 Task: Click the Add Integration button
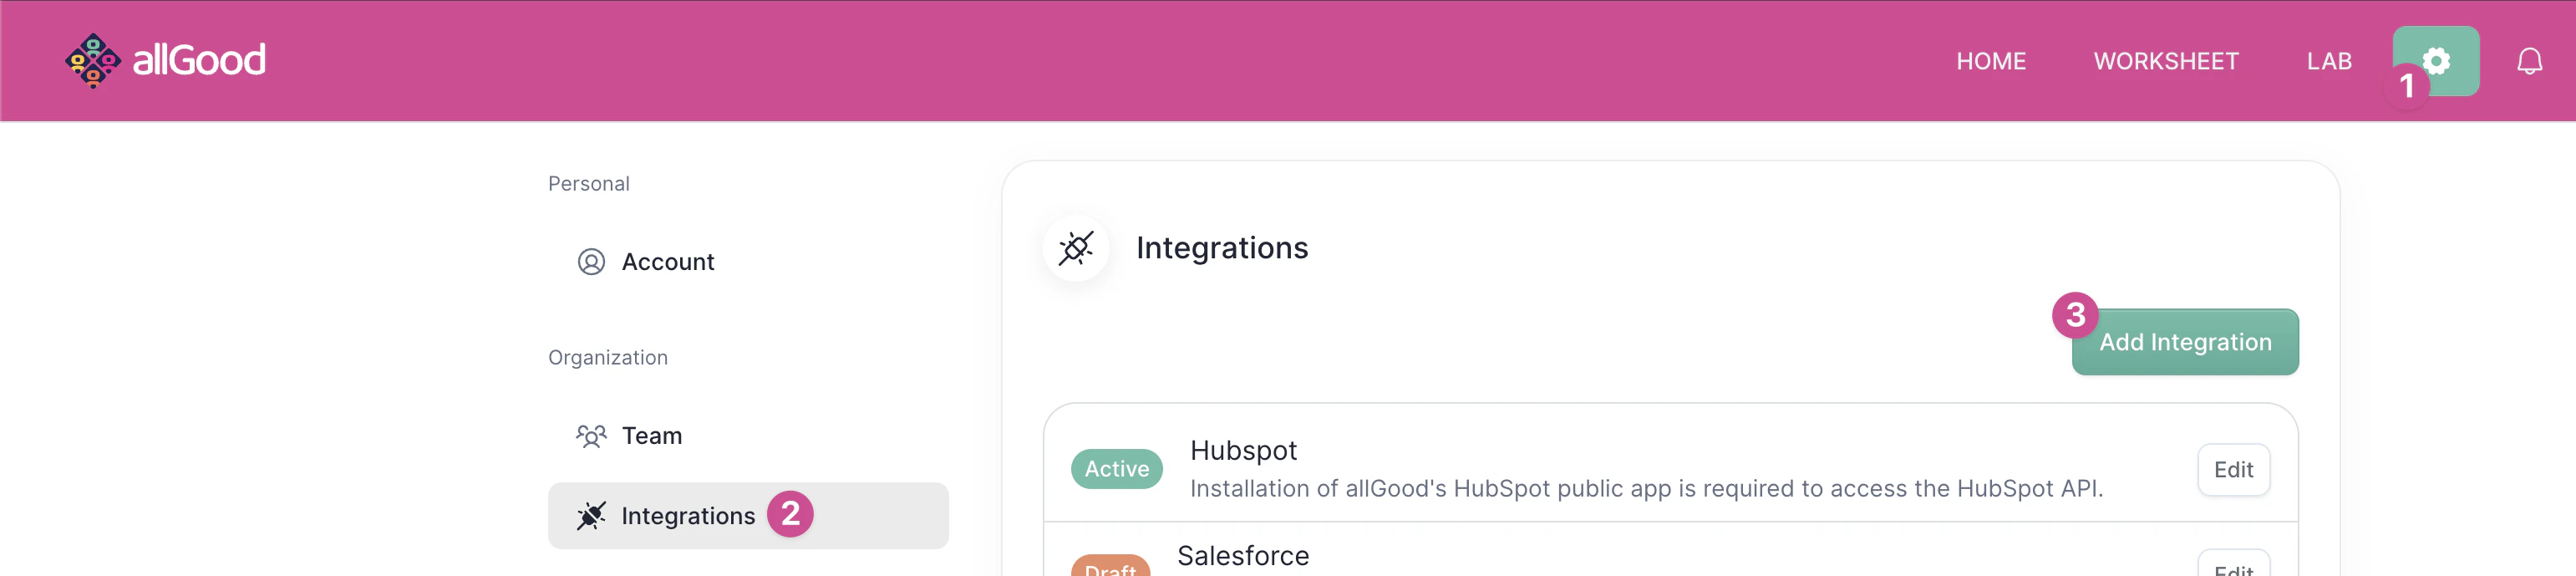(2185, 342)
